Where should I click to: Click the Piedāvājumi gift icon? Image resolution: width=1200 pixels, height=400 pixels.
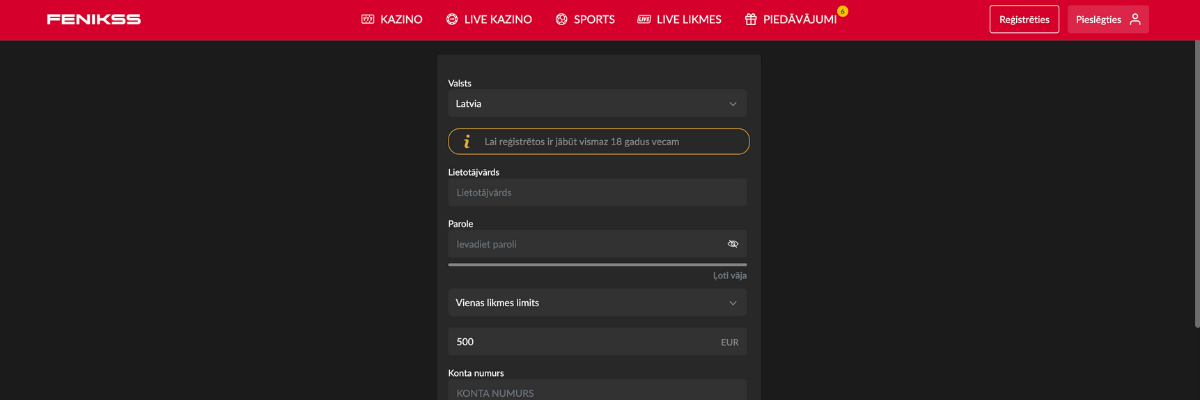(751, 19)
